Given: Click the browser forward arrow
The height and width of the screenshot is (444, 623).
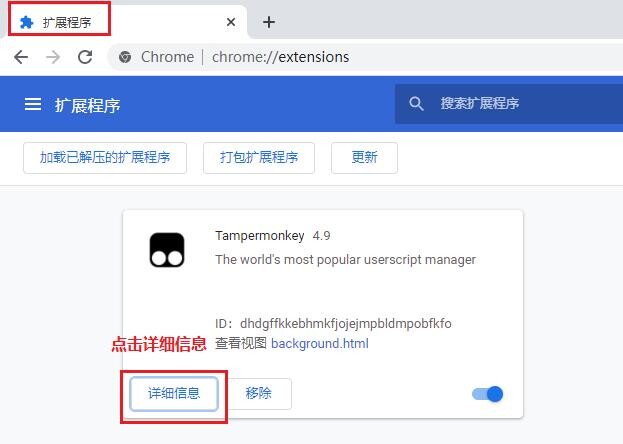Looking at the screenshot, I should pos(53,57).
